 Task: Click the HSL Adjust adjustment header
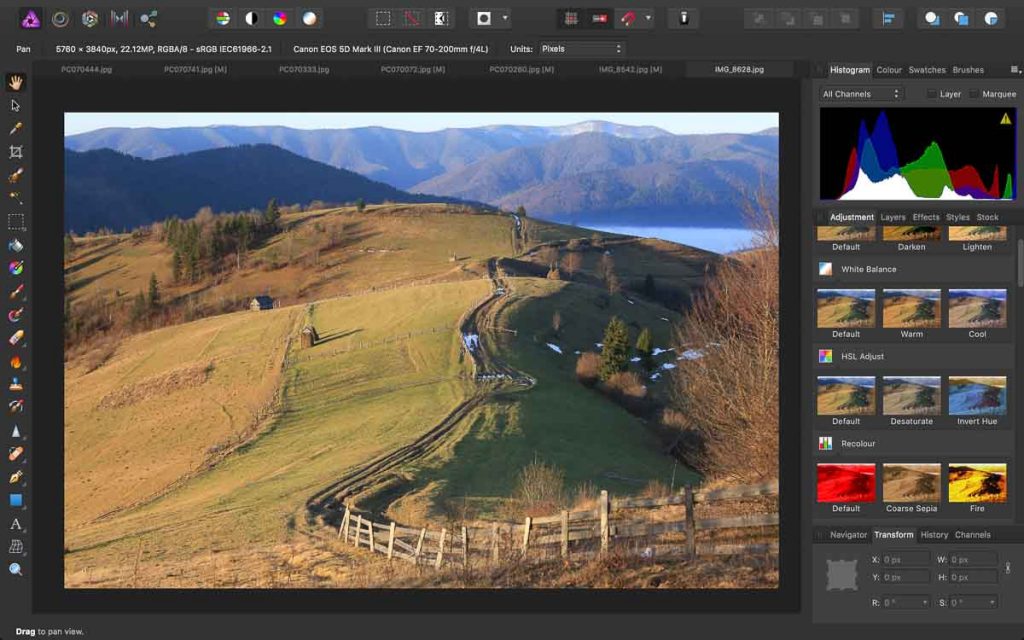[x=861, y=356]
